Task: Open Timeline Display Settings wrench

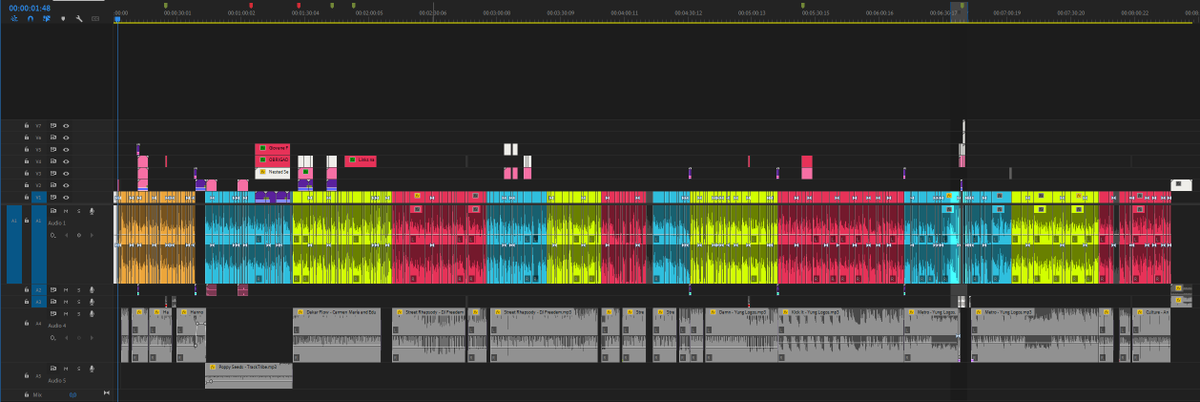Action: [79, 18]
